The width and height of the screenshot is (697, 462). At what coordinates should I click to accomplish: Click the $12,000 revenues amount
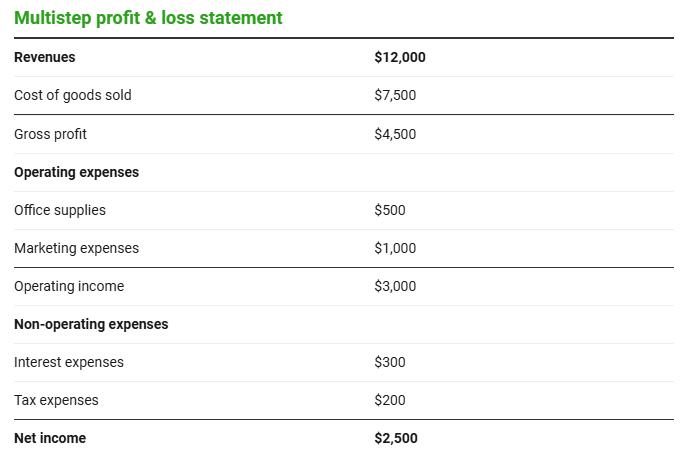click(400, 57)
